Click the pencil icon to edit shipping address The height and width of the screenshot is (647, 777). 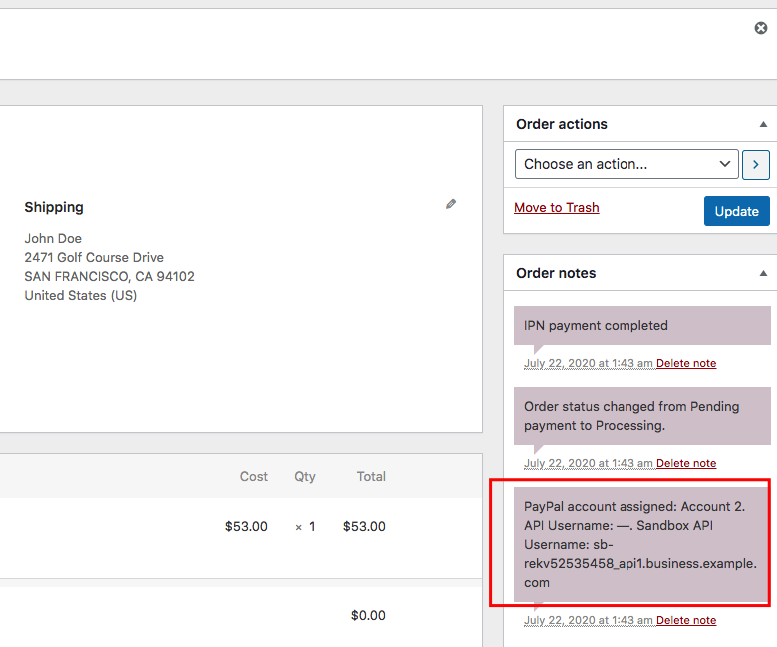[451, 204]
